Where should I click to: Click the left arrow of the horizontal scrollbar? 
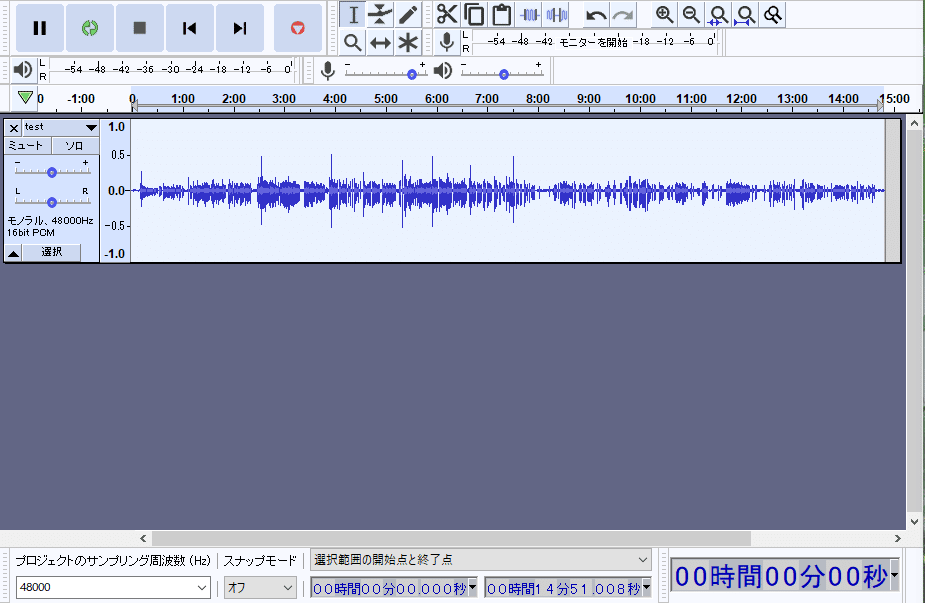coord(143,538)
